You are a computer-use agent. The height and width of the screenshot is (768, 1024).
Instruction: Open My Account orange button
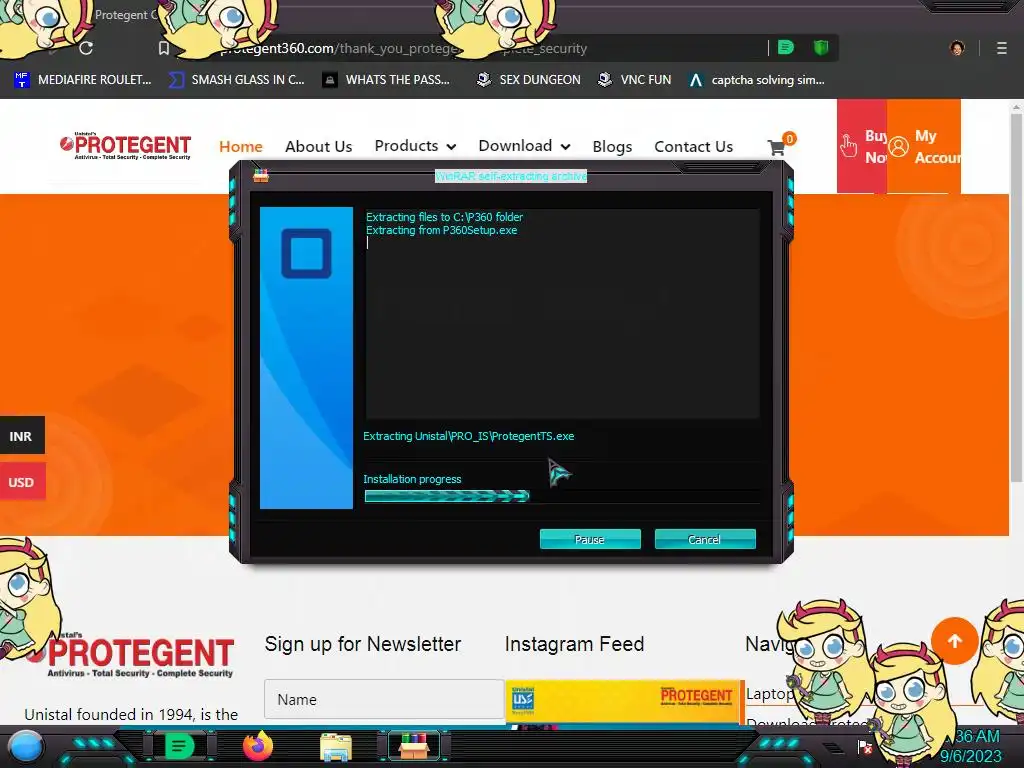point(923,146)
